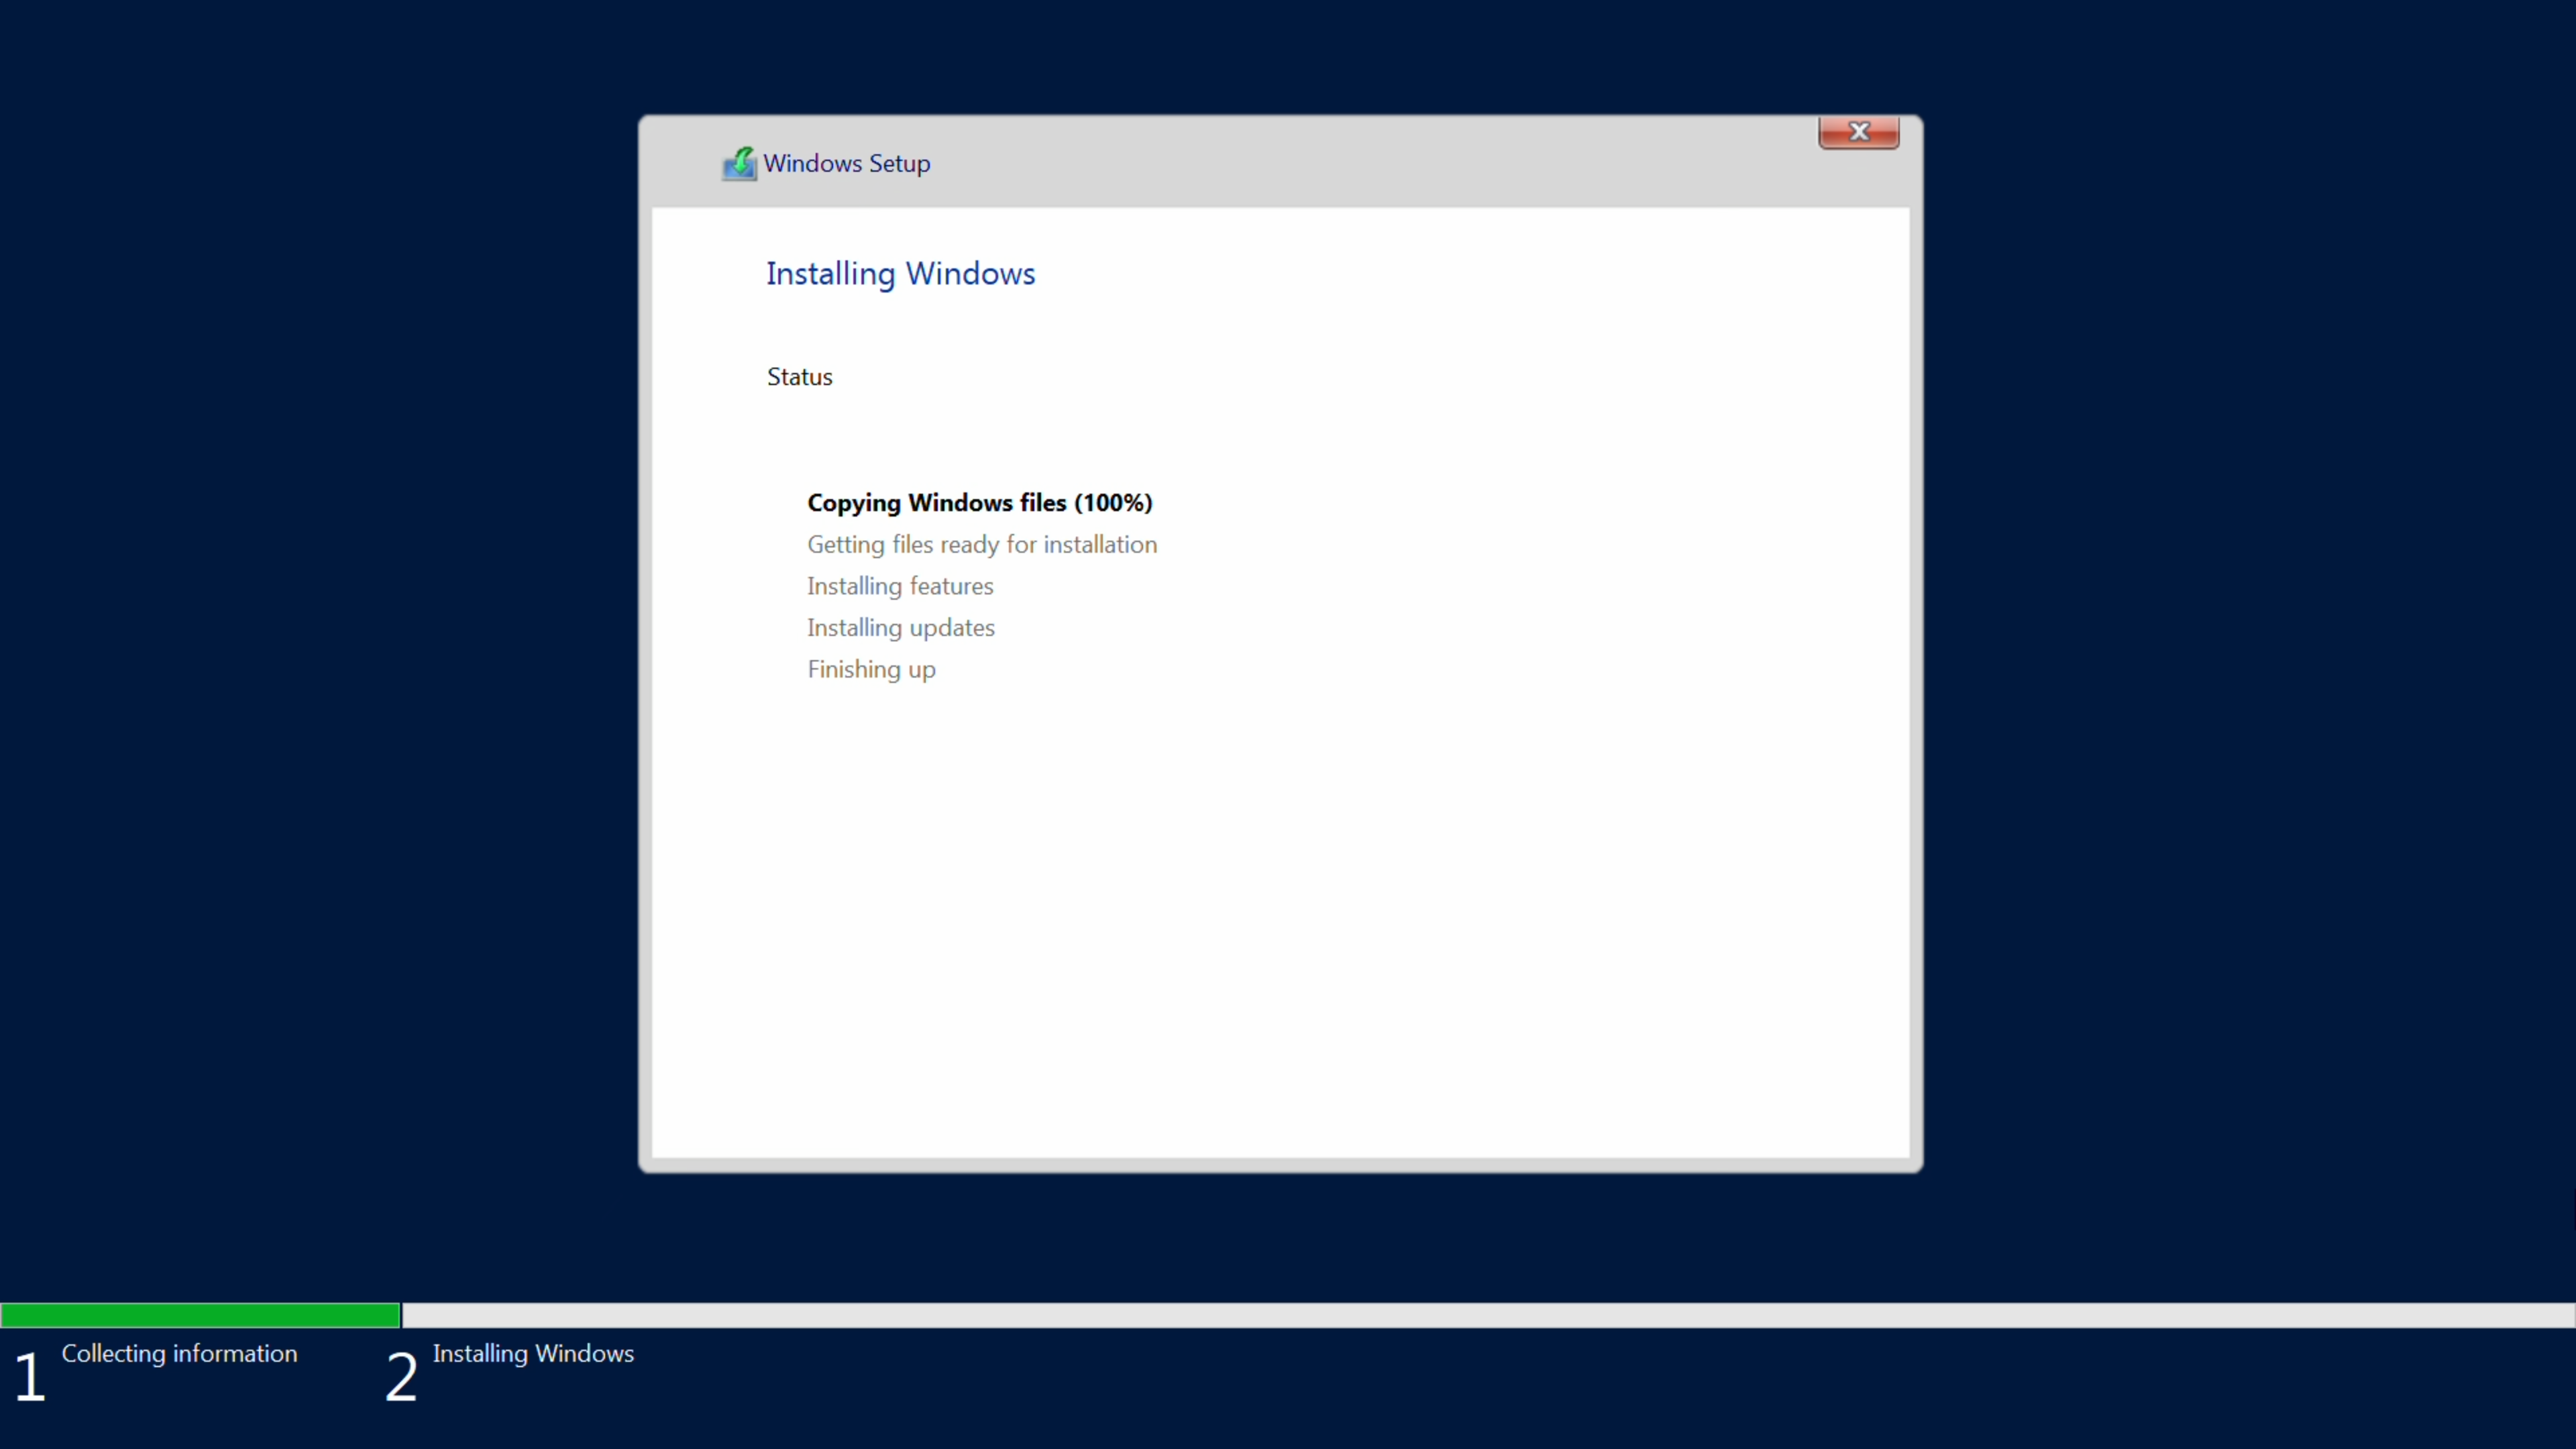Select Getting files ready for installation
Screen dimensions: 2576x1449
[982, 545]
